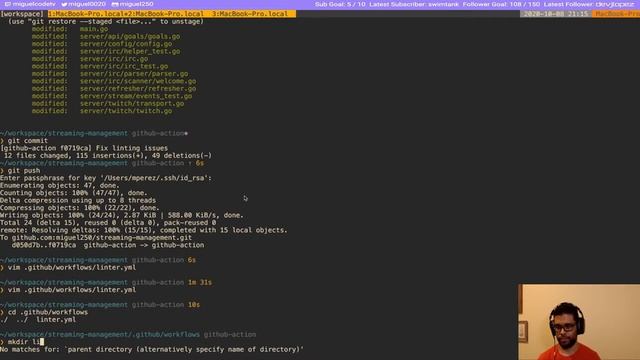The width and height of the screenshot is (640, 360).
Task: Click the GitHub icon beside miguel250
Action: click(115, 4)
